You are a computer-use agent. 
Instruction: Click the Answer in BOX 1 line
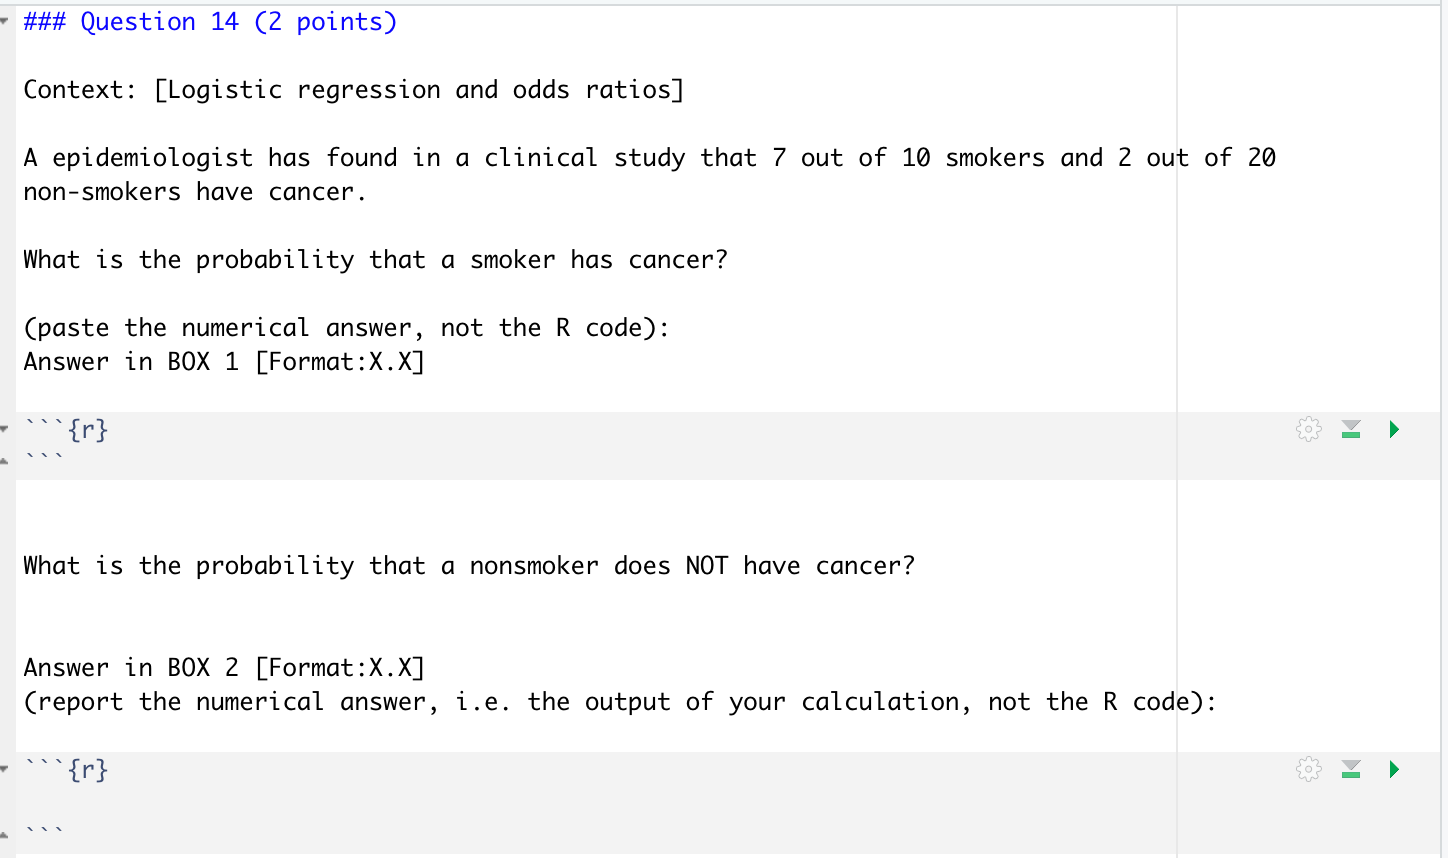click(222, 361)
